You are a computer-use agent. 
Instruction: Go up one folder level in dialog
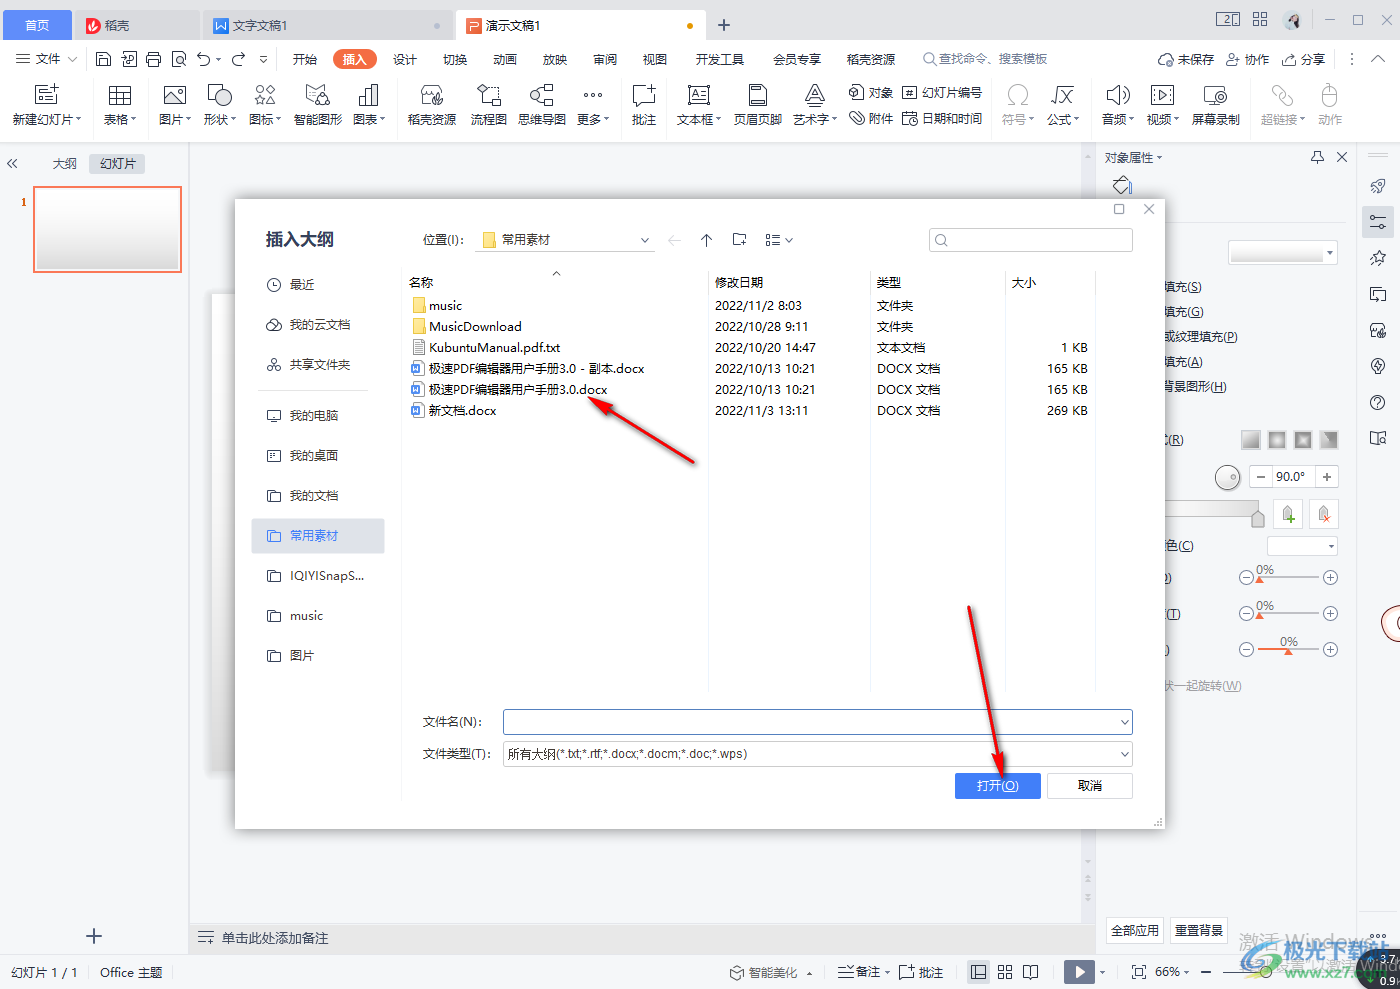(706, 240)
